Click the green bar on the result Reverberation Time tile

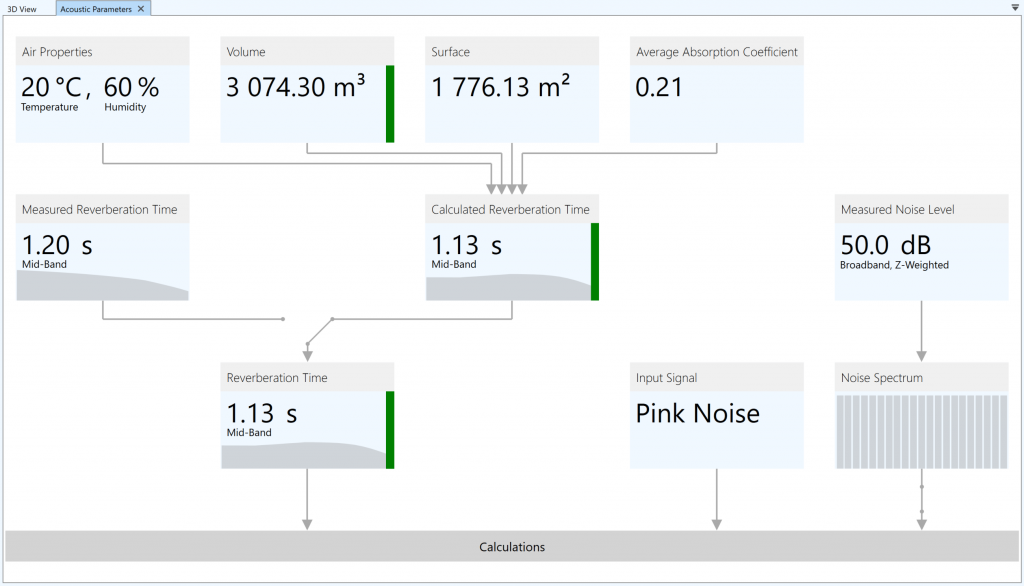tap(390, 430)
